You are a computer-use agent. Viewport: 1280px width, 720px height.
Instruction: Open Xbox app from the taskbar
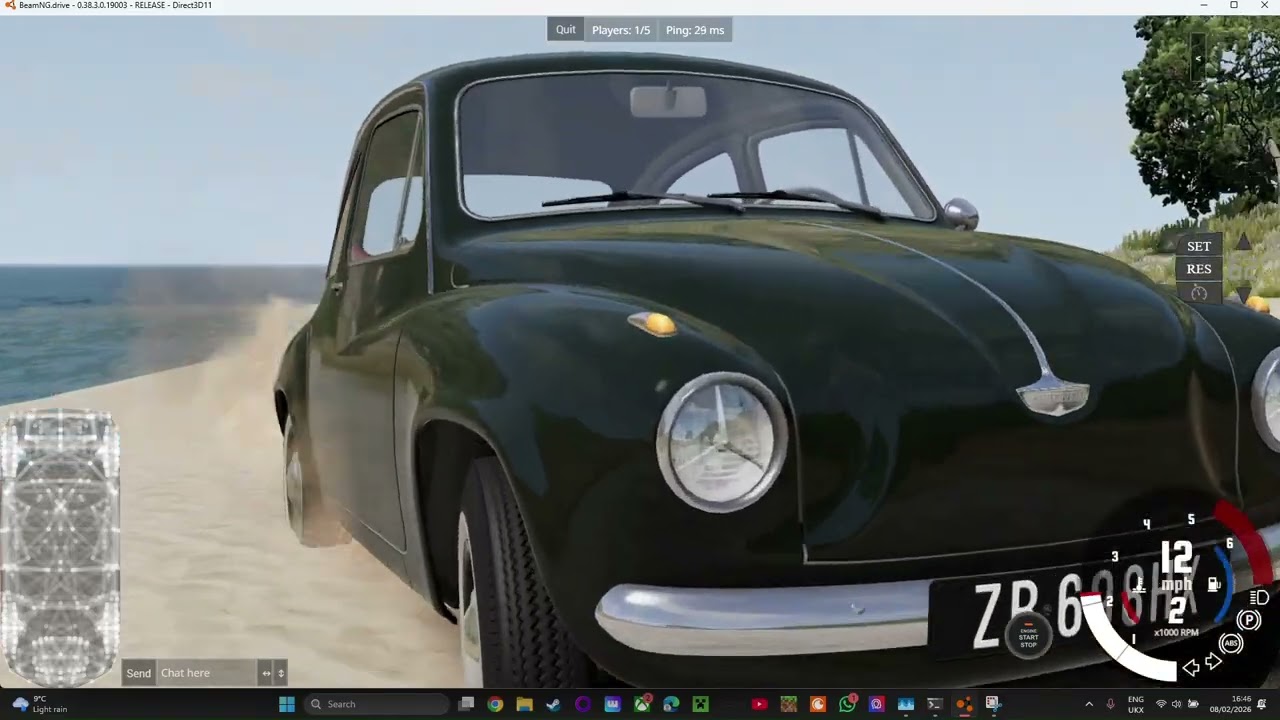[x=642, y=704]
